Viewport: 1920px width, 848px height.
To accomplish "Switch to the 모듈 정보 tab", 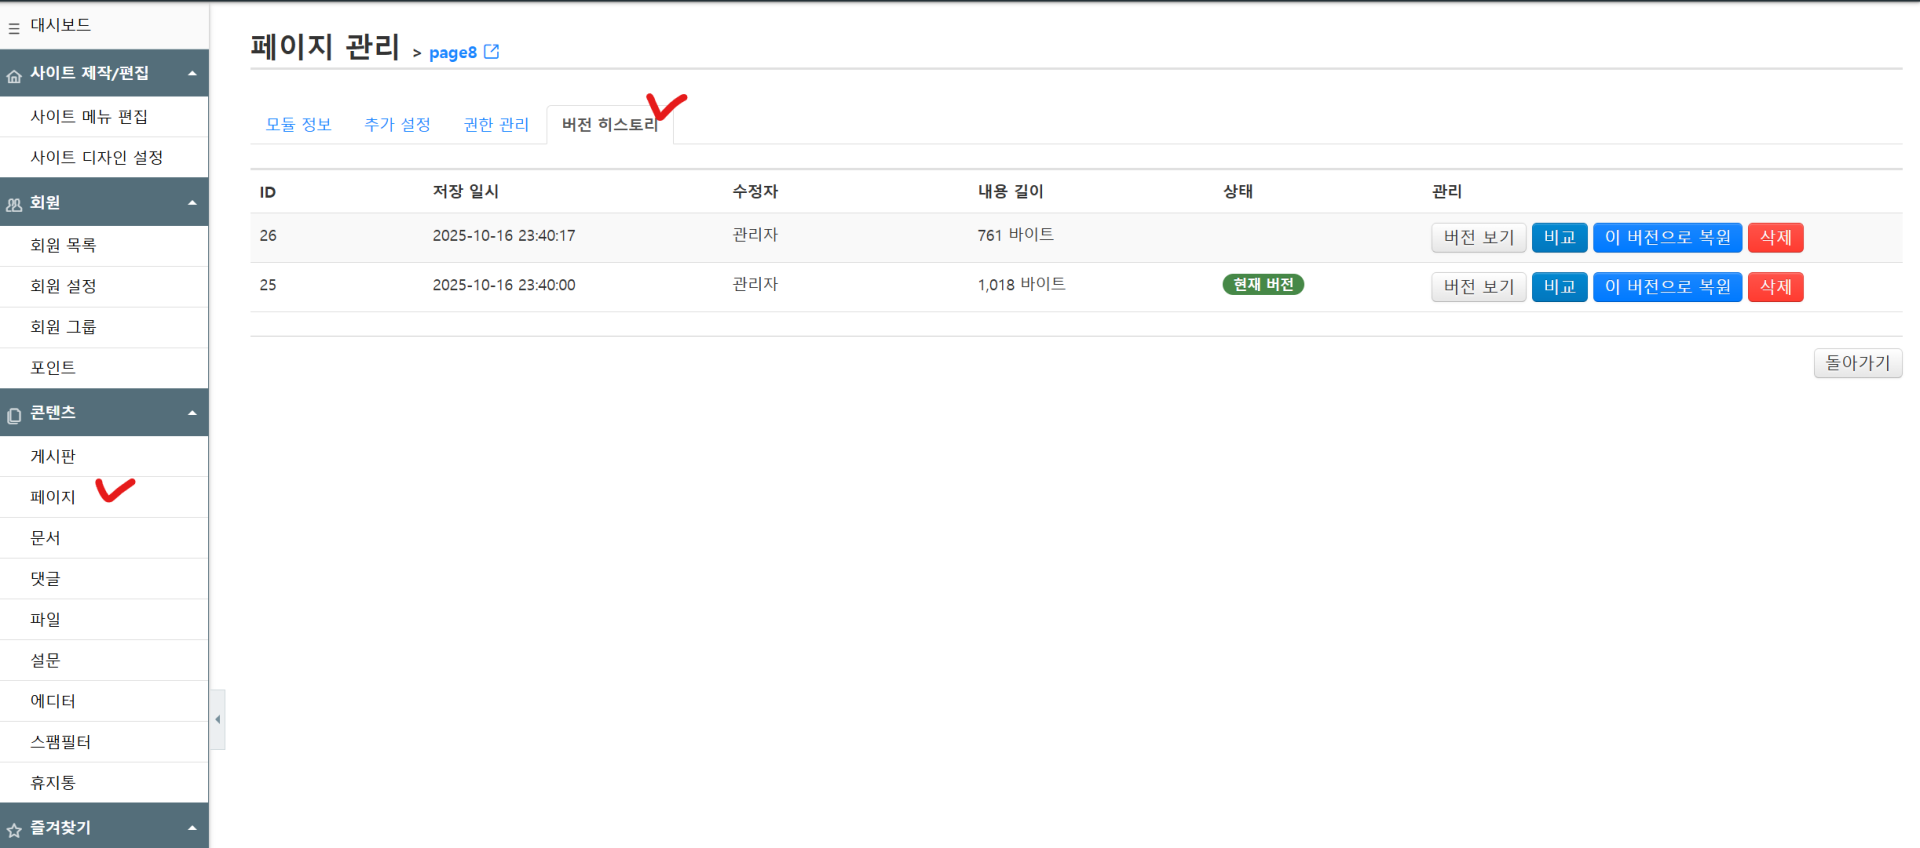I will click(298, 125).
